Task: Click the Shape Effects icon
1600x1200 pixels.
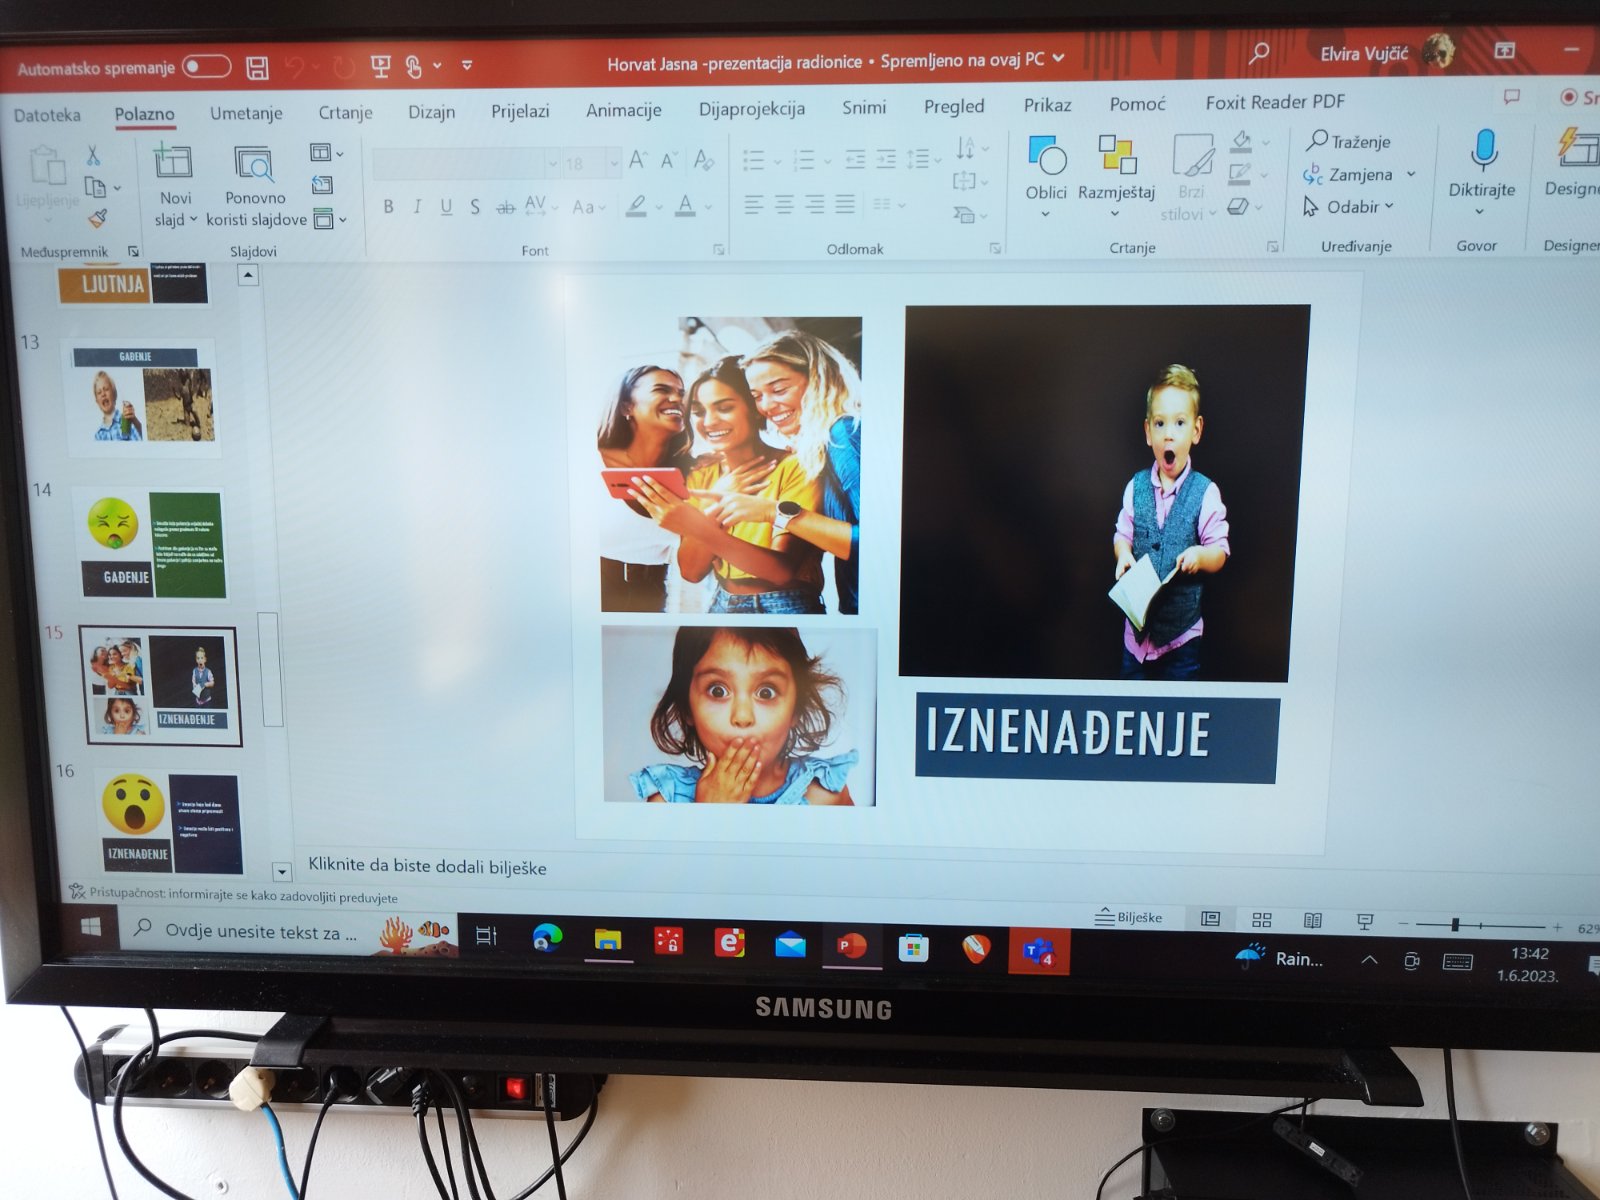Action: [1238, 206]
